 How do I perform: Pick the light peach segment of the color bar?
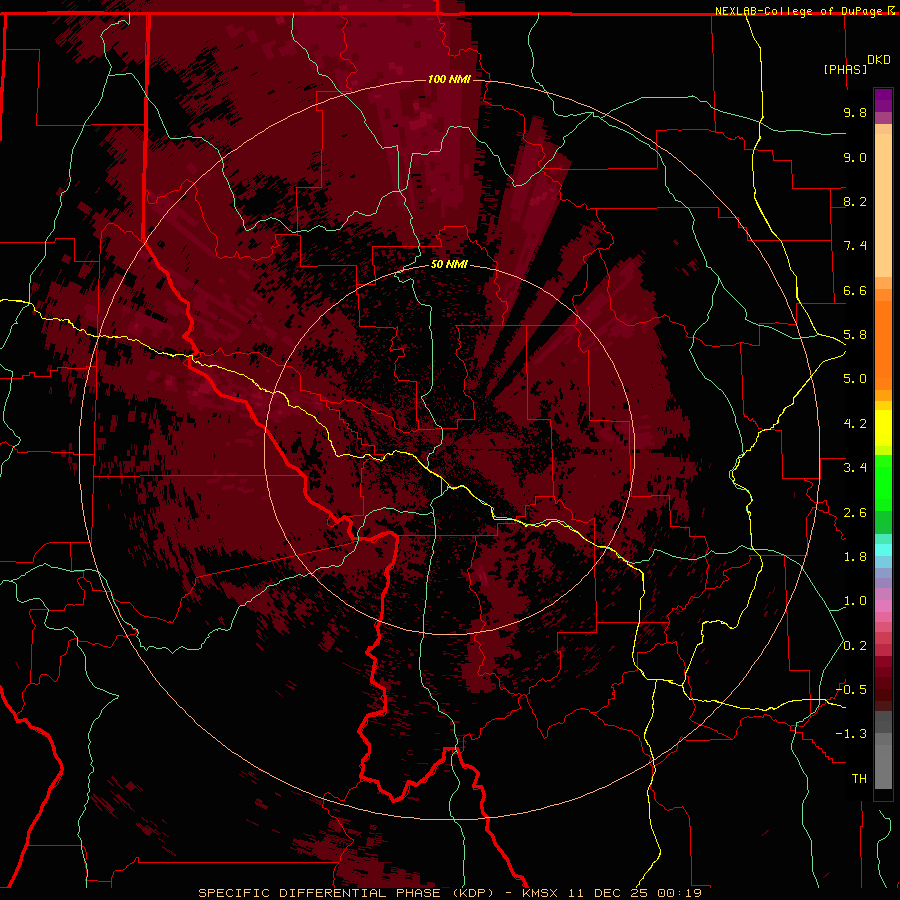click(883, 207)
